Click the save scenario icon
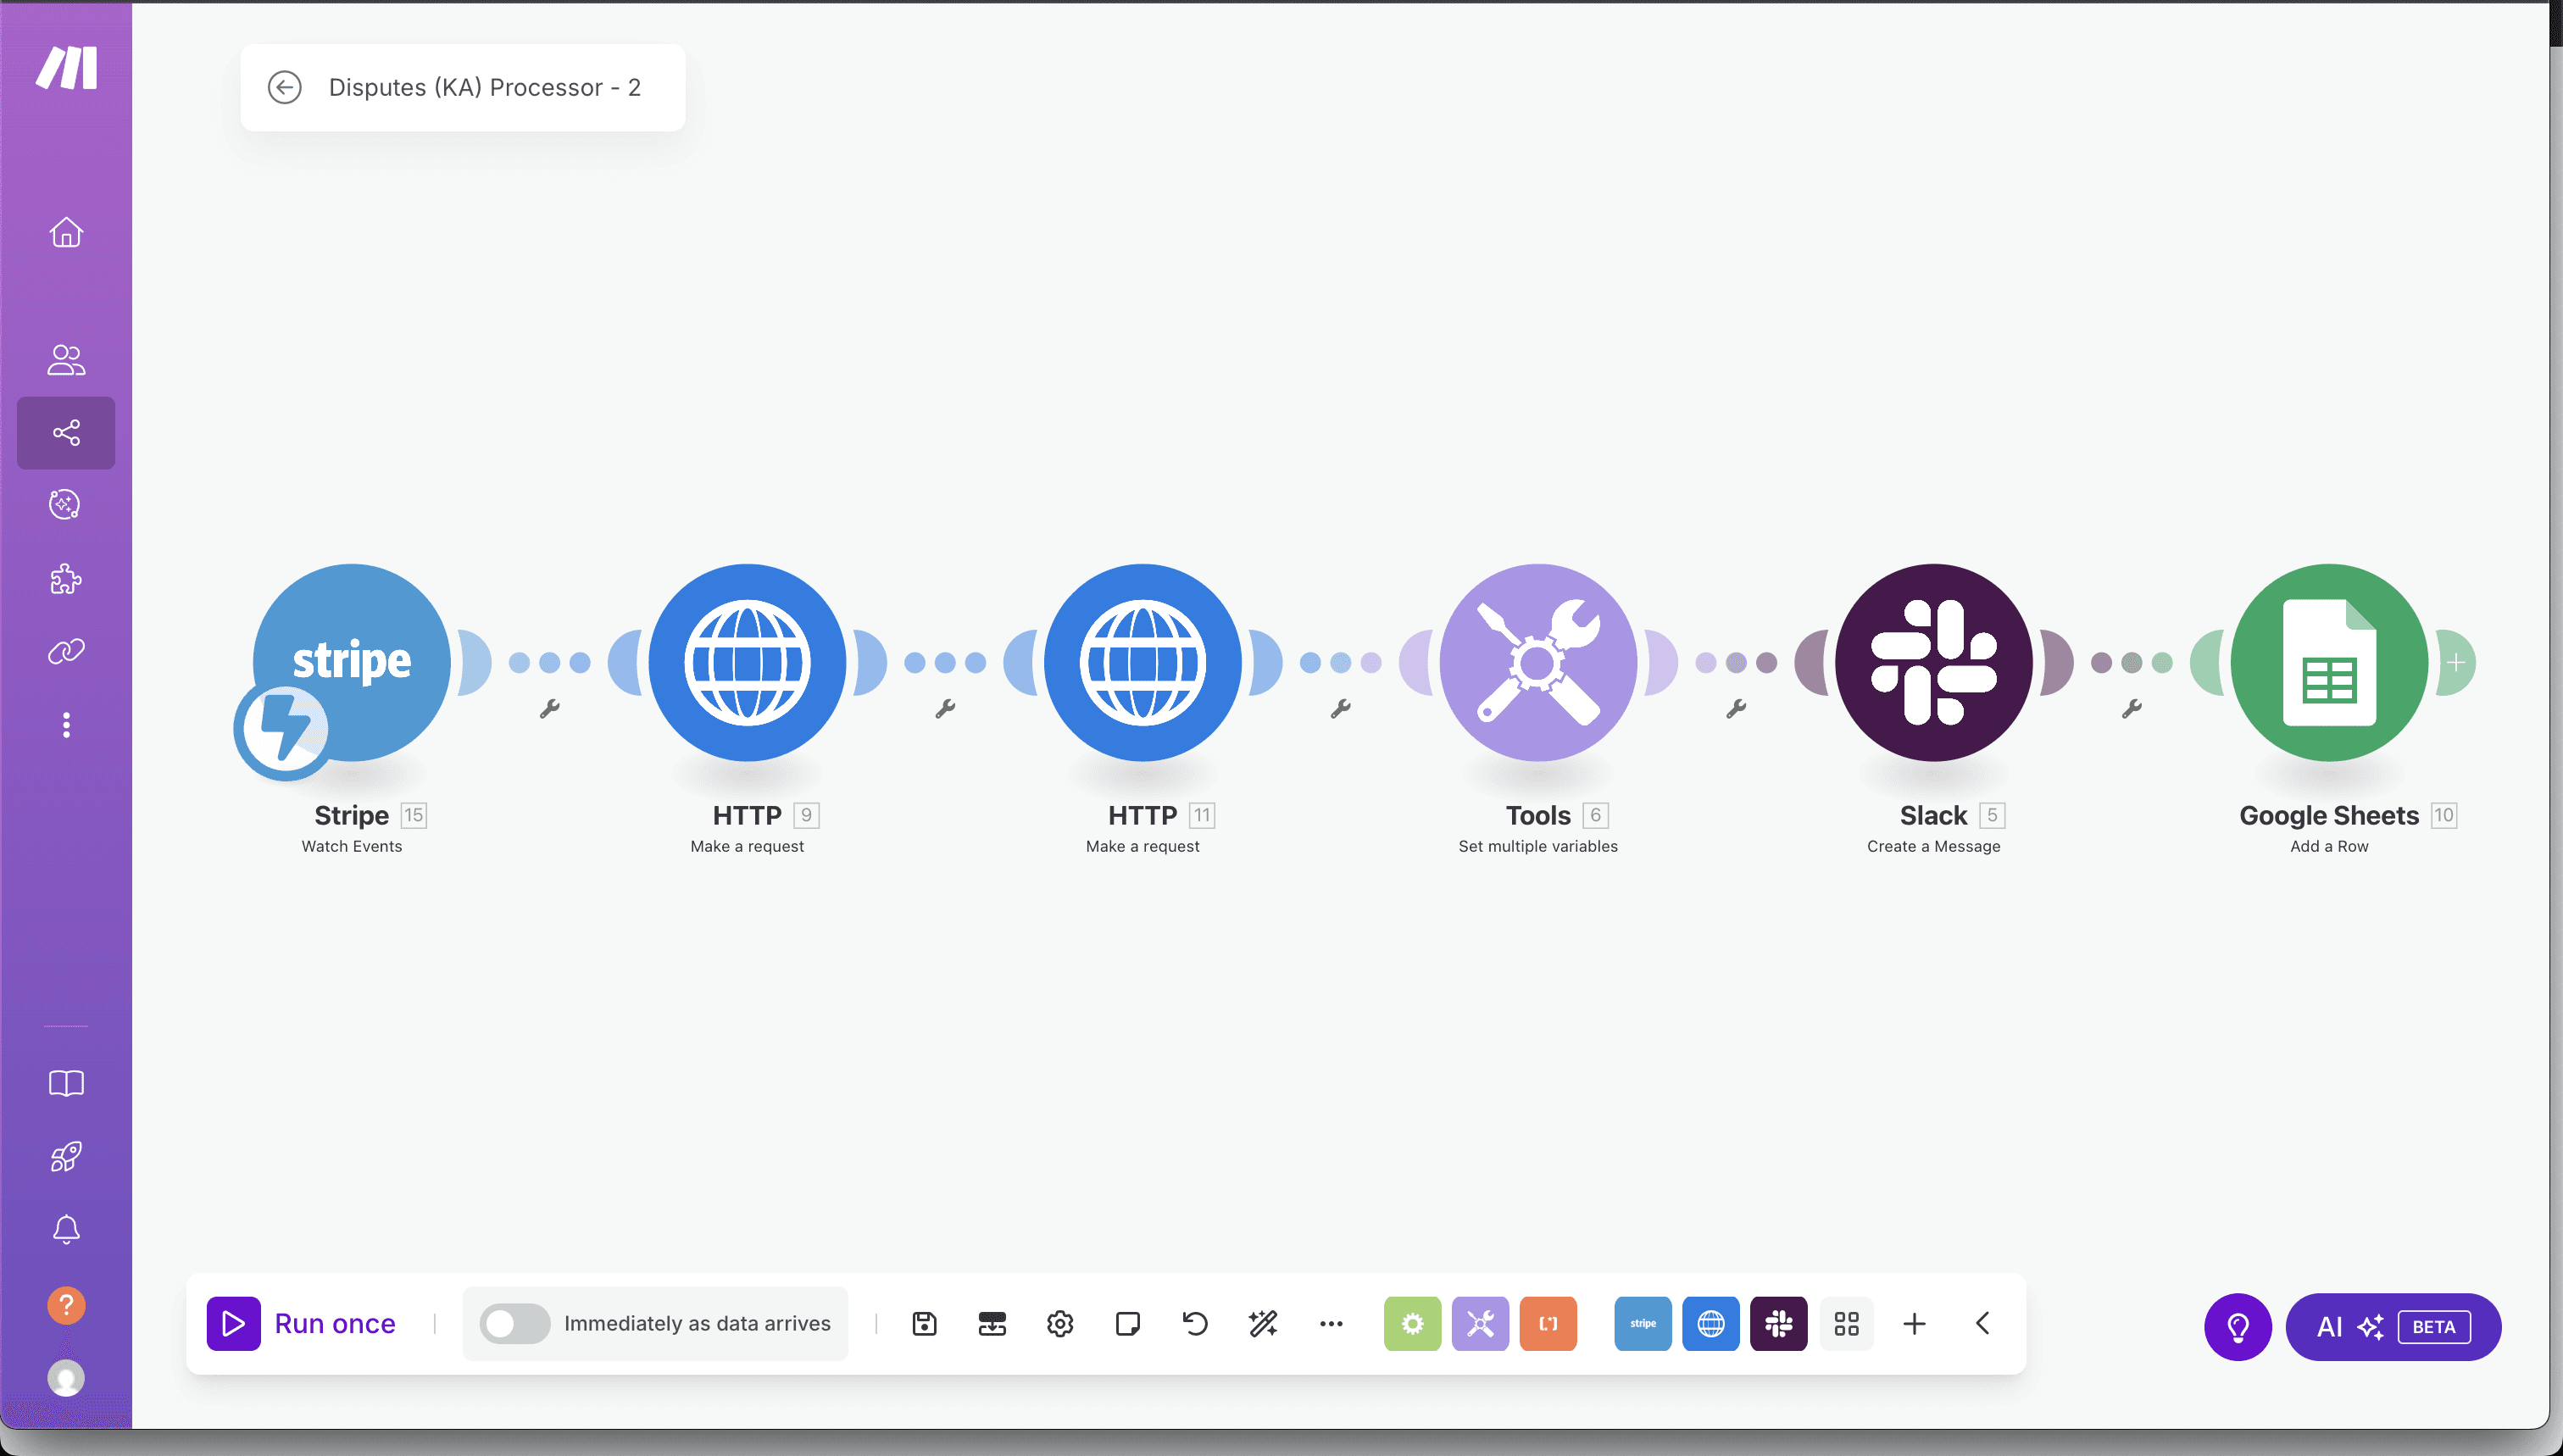This screenshot has width=2563, height=1456. pyautogui.click(x=924, y=1323)
